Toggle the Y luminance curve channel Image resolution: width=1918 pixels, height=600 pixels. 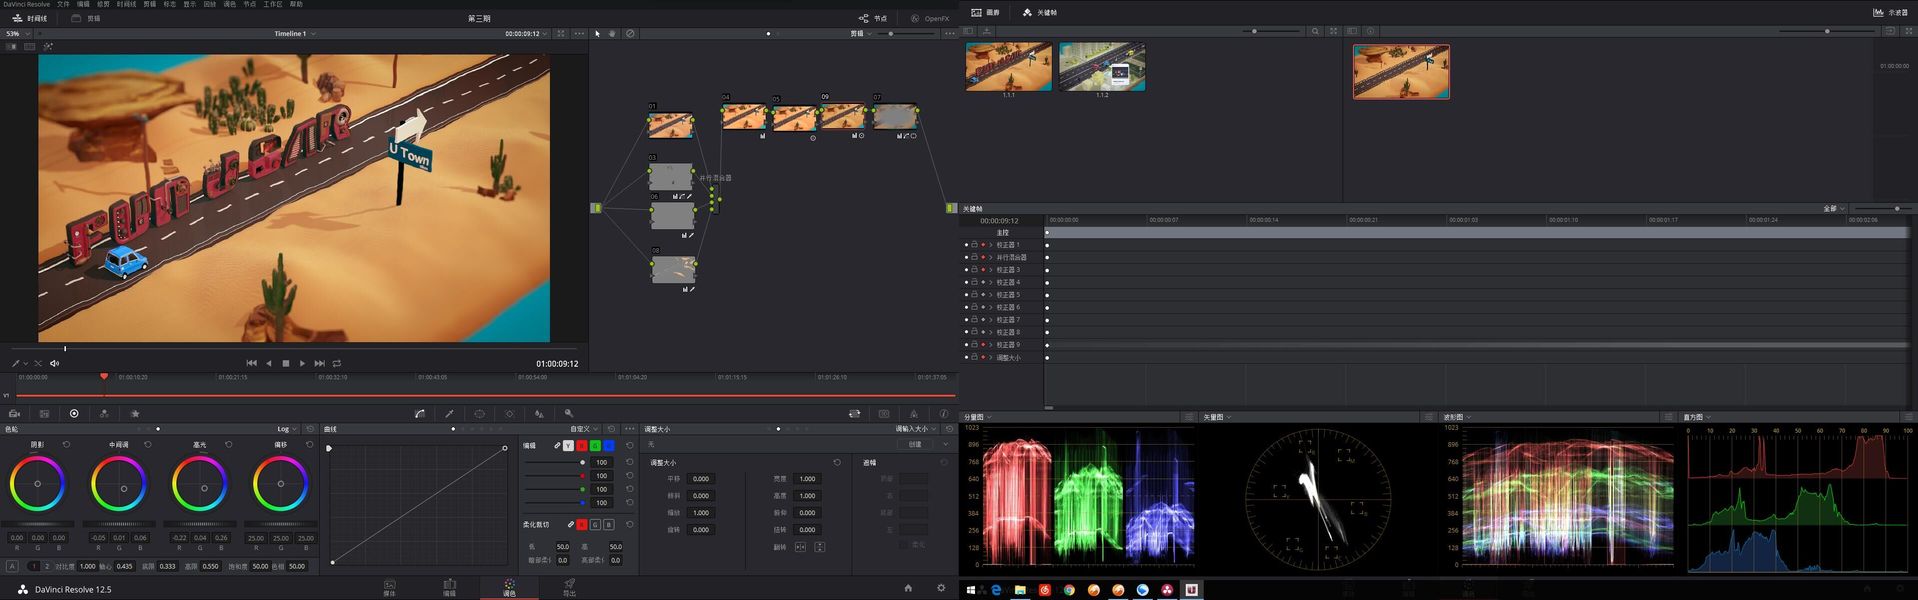(569, 446)
